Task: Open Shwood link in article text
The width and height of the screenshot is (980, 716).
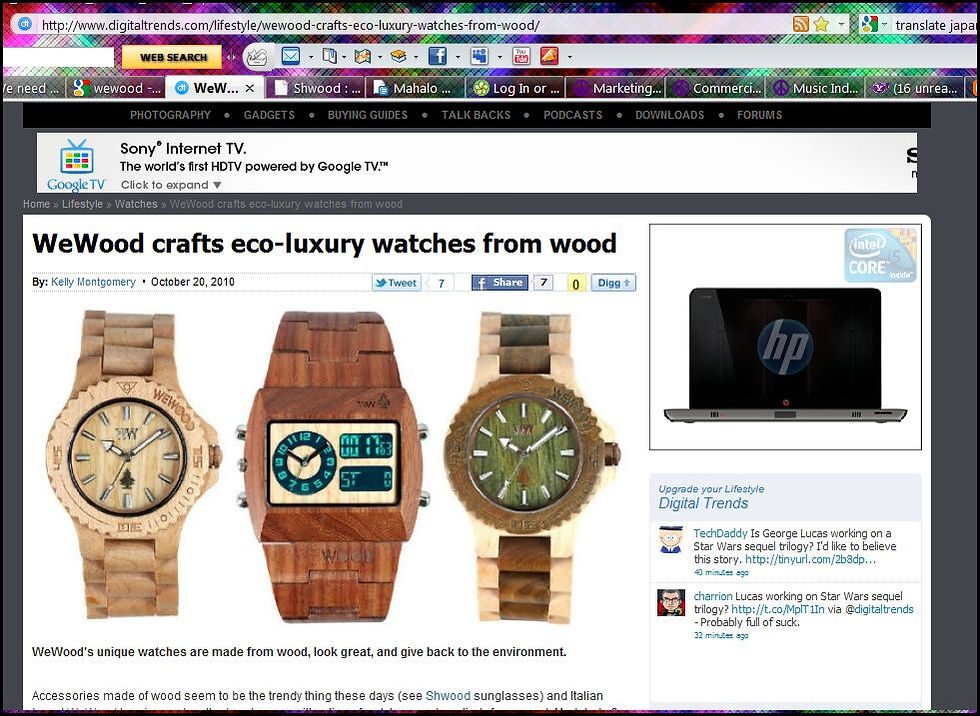Action: click(x=448, y=695)
